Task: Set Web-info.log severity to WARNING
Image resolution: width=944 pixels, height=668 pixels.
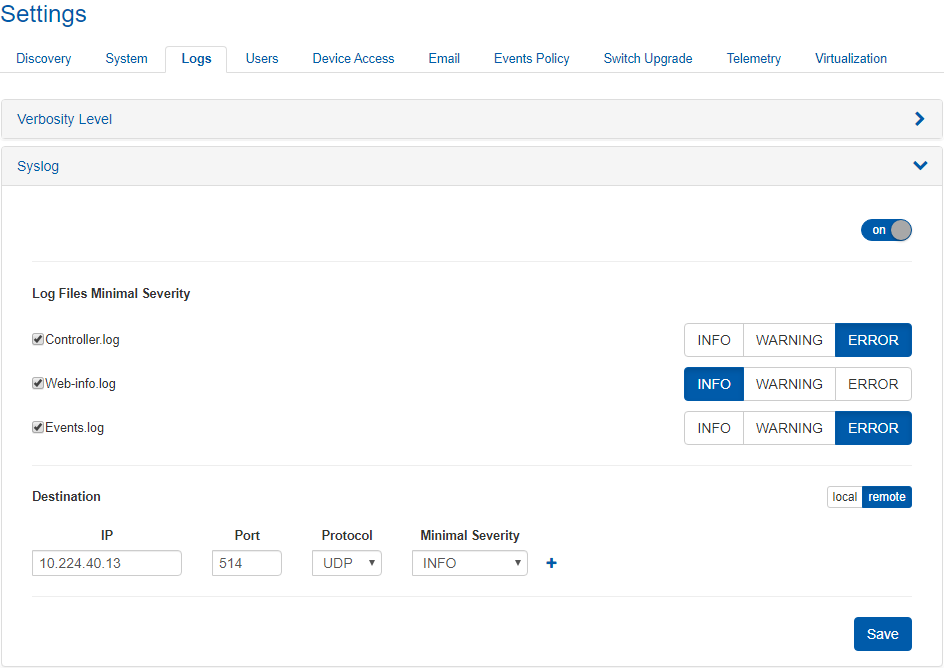Action: (x=789, y=384)
